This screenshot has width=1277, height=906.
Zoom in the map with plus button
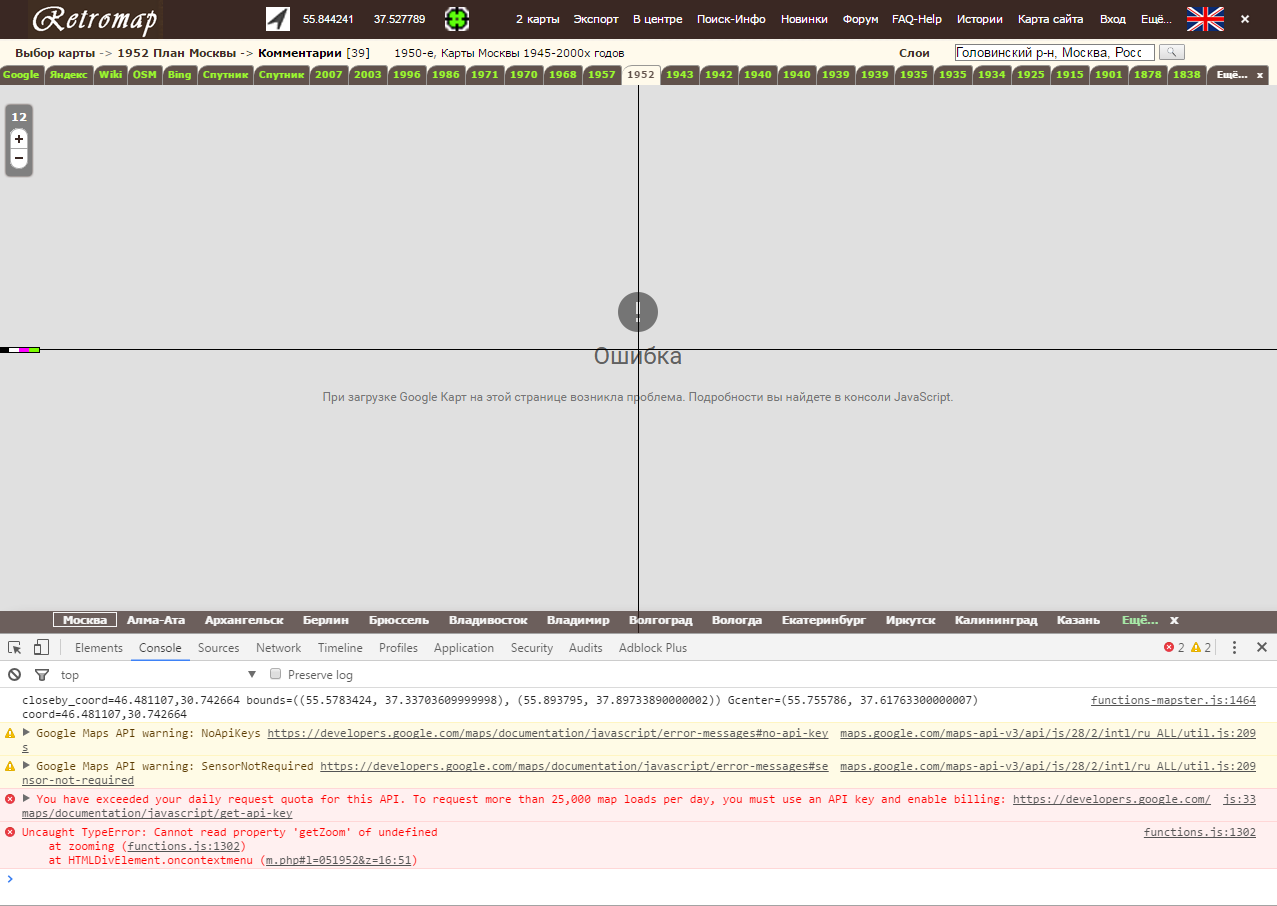(19, 139)
